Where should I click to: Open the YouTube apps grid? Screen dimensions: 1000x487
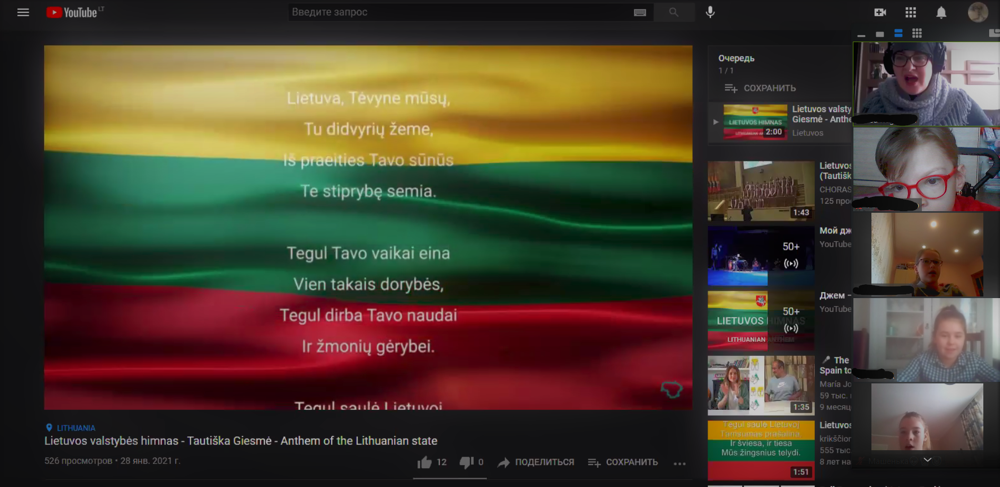click(911, 12)
